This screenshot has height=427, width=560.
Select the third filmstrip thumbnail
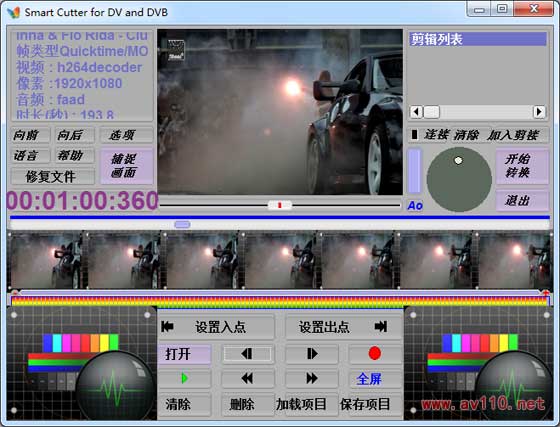[x=202, y=260]
